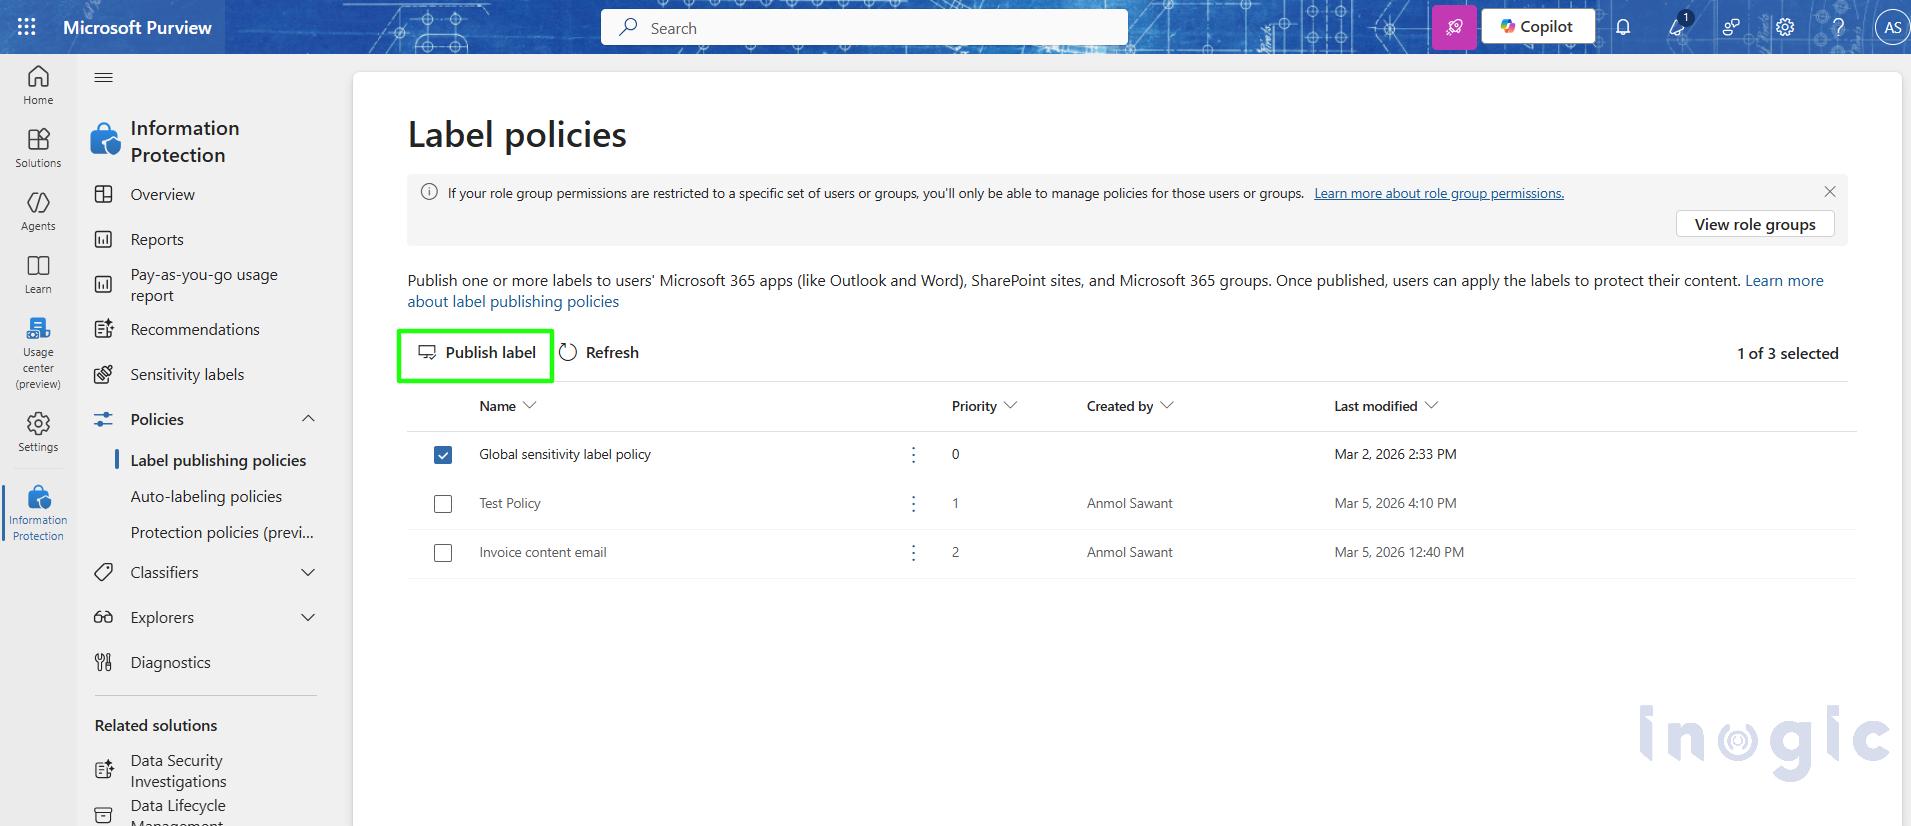The height and width of the screenshot is (826, 1911).
Task: Click the Copilot button
Action: [1538, 27]
